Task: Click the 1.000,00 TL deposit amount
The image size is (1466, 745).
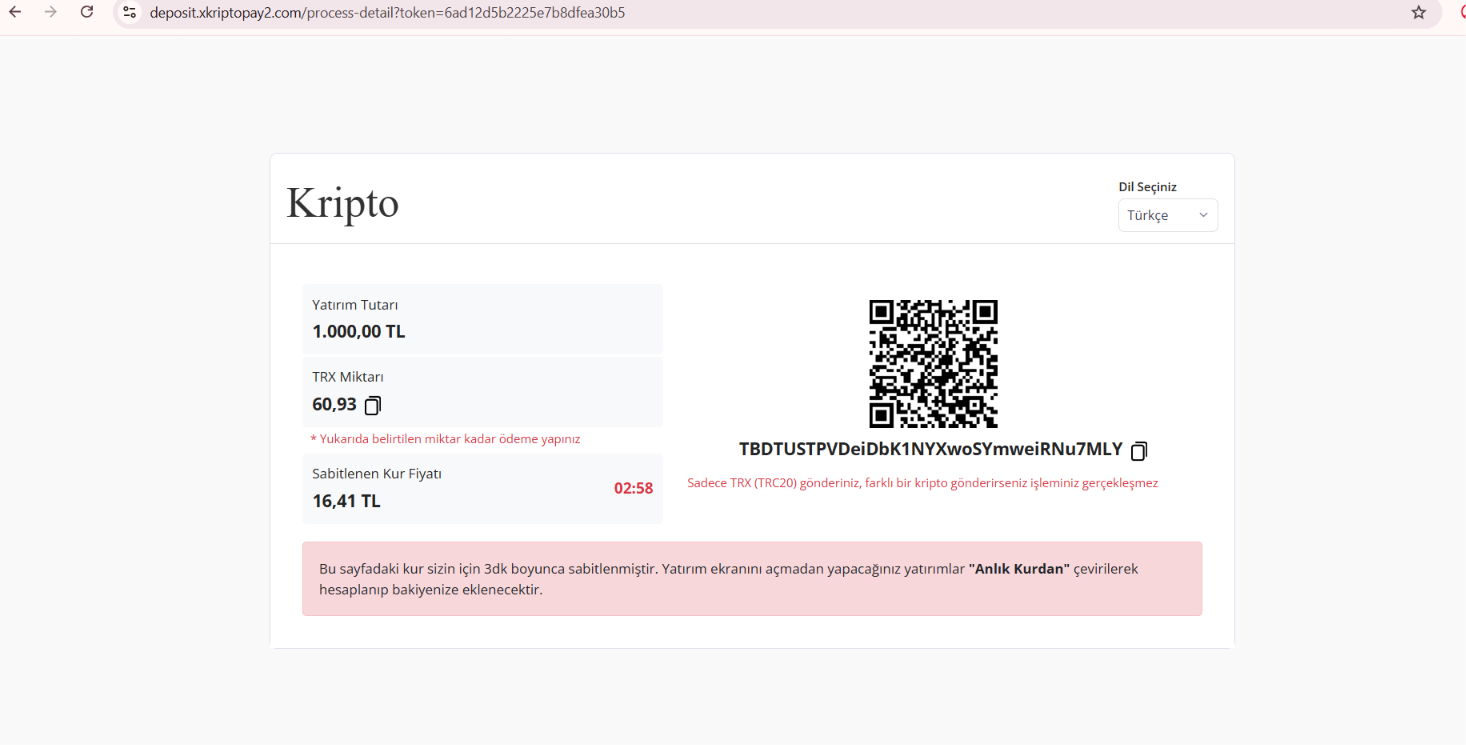Action: click(359, 331)
